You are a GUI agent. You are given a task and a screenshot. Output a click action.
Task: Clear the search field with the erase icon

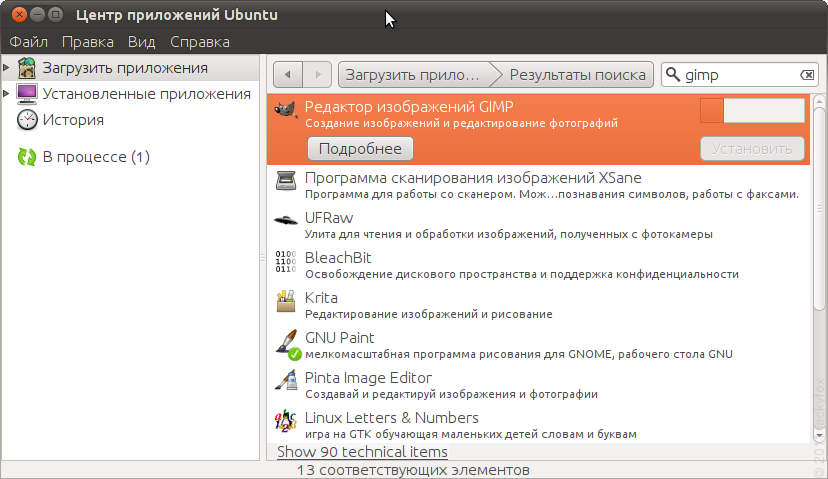807,75
